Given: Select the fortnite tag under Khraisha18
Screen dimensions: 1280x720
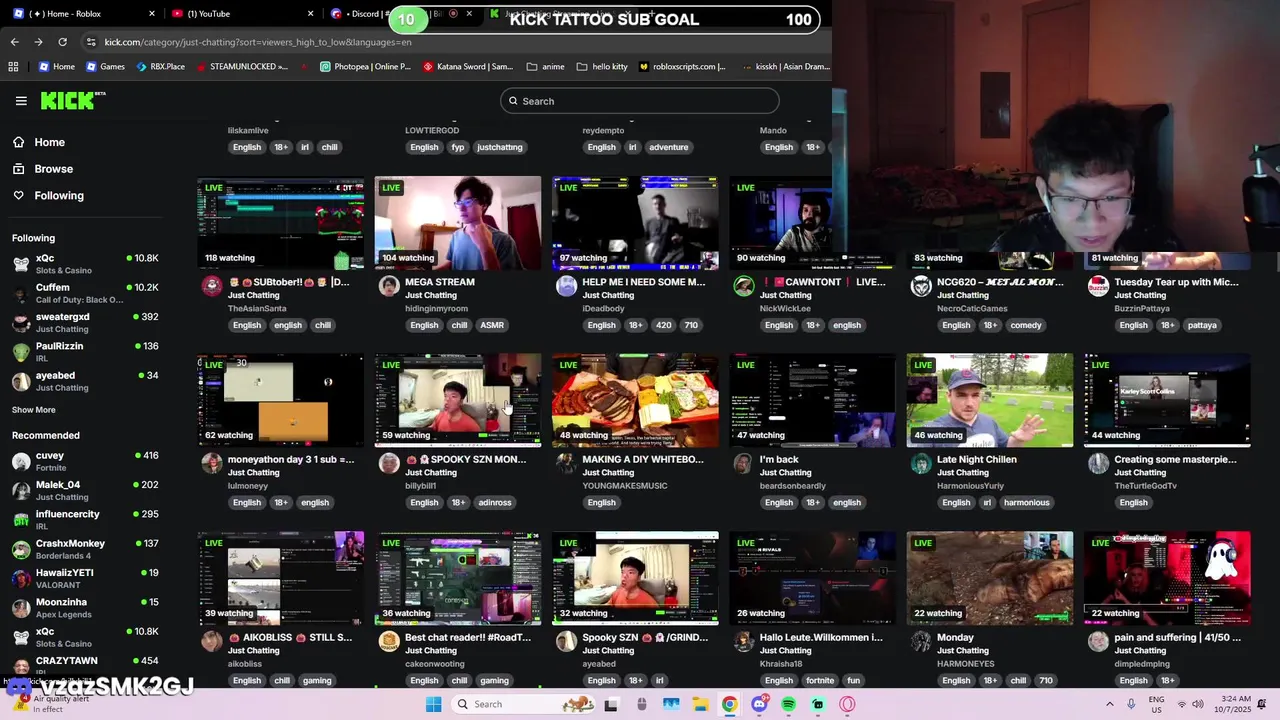Looking at the screenshot, I should pyautogui.click(x=820, y=681).
